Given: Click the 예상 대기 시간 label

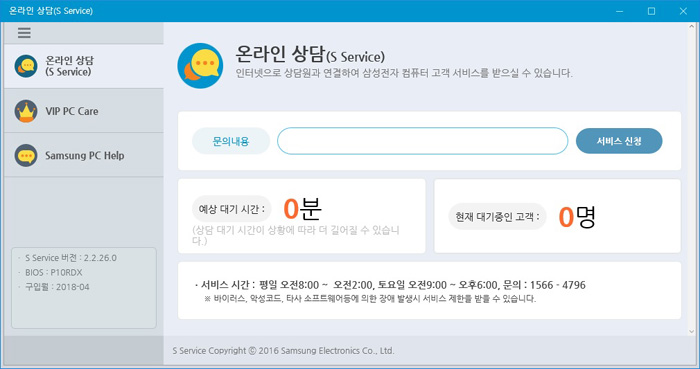Looking at the screenshot, I should coord(232,209).
